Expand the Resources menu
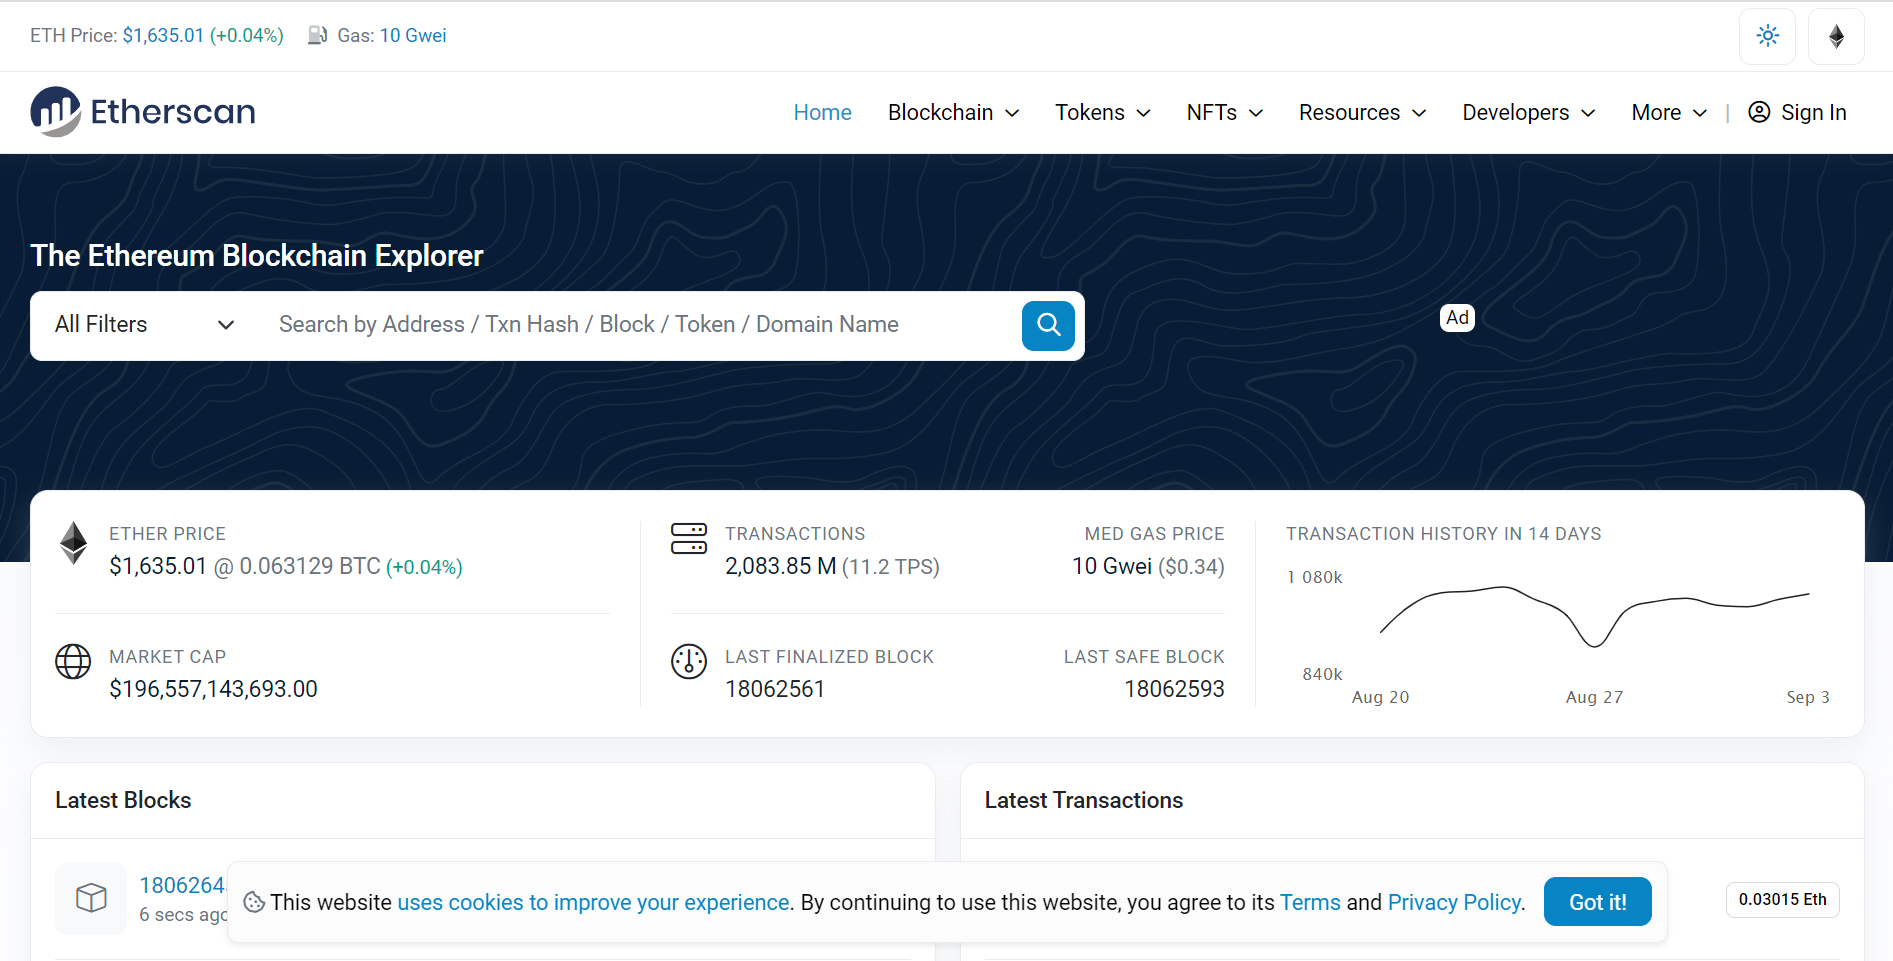 (1362, 112)
